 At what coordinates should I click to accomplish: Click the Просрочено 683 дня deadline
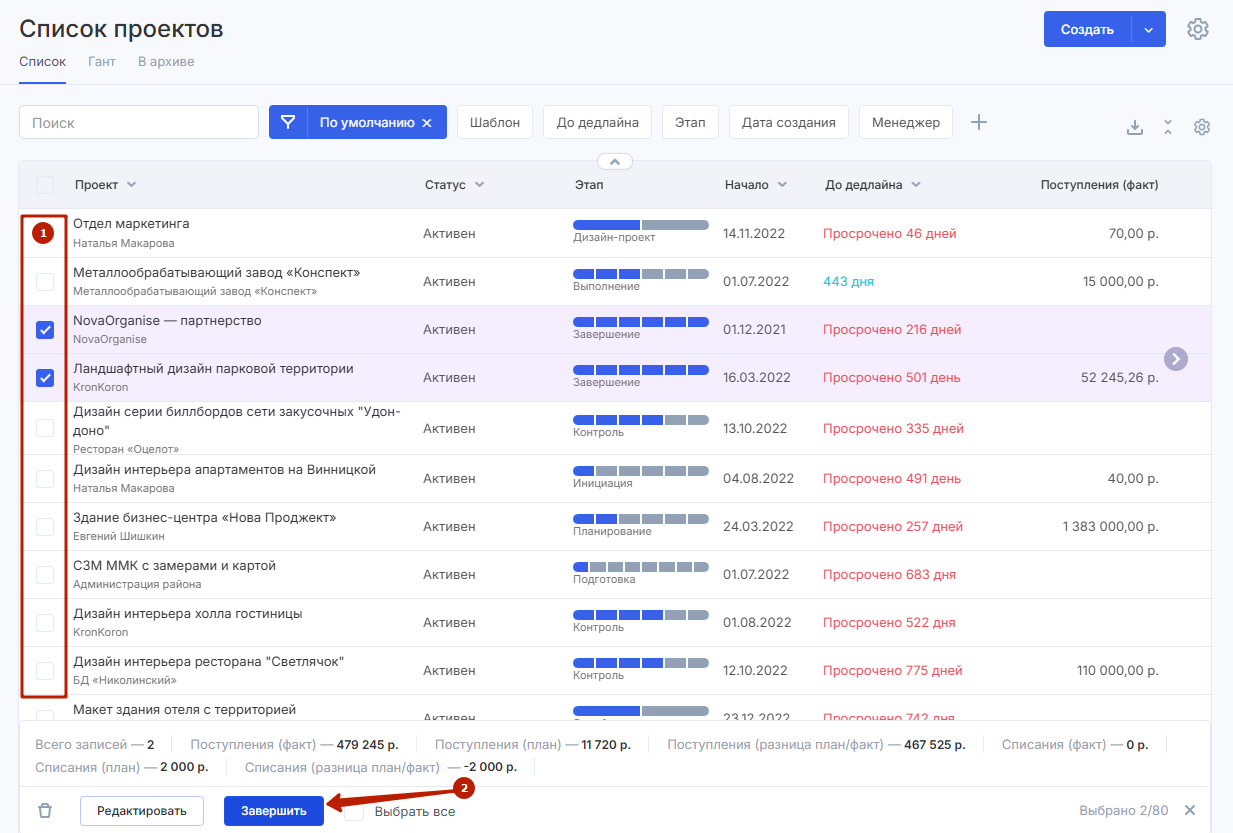click(889, 575)
